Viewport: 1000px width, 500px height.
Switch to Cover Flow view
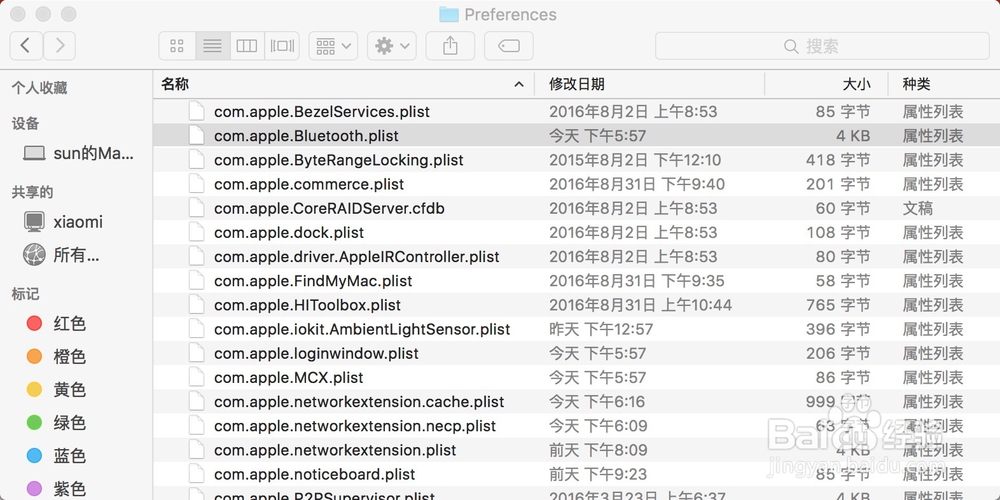tap(282, 46)
